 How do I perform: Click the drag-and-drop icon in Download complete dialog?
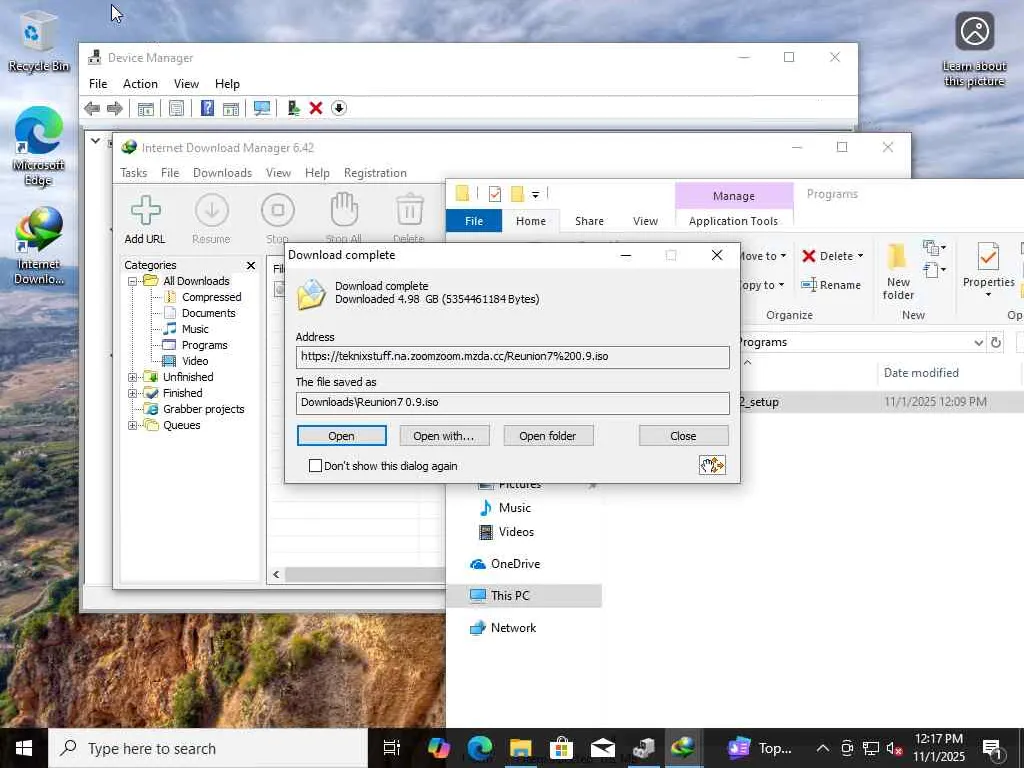[712, 465]
